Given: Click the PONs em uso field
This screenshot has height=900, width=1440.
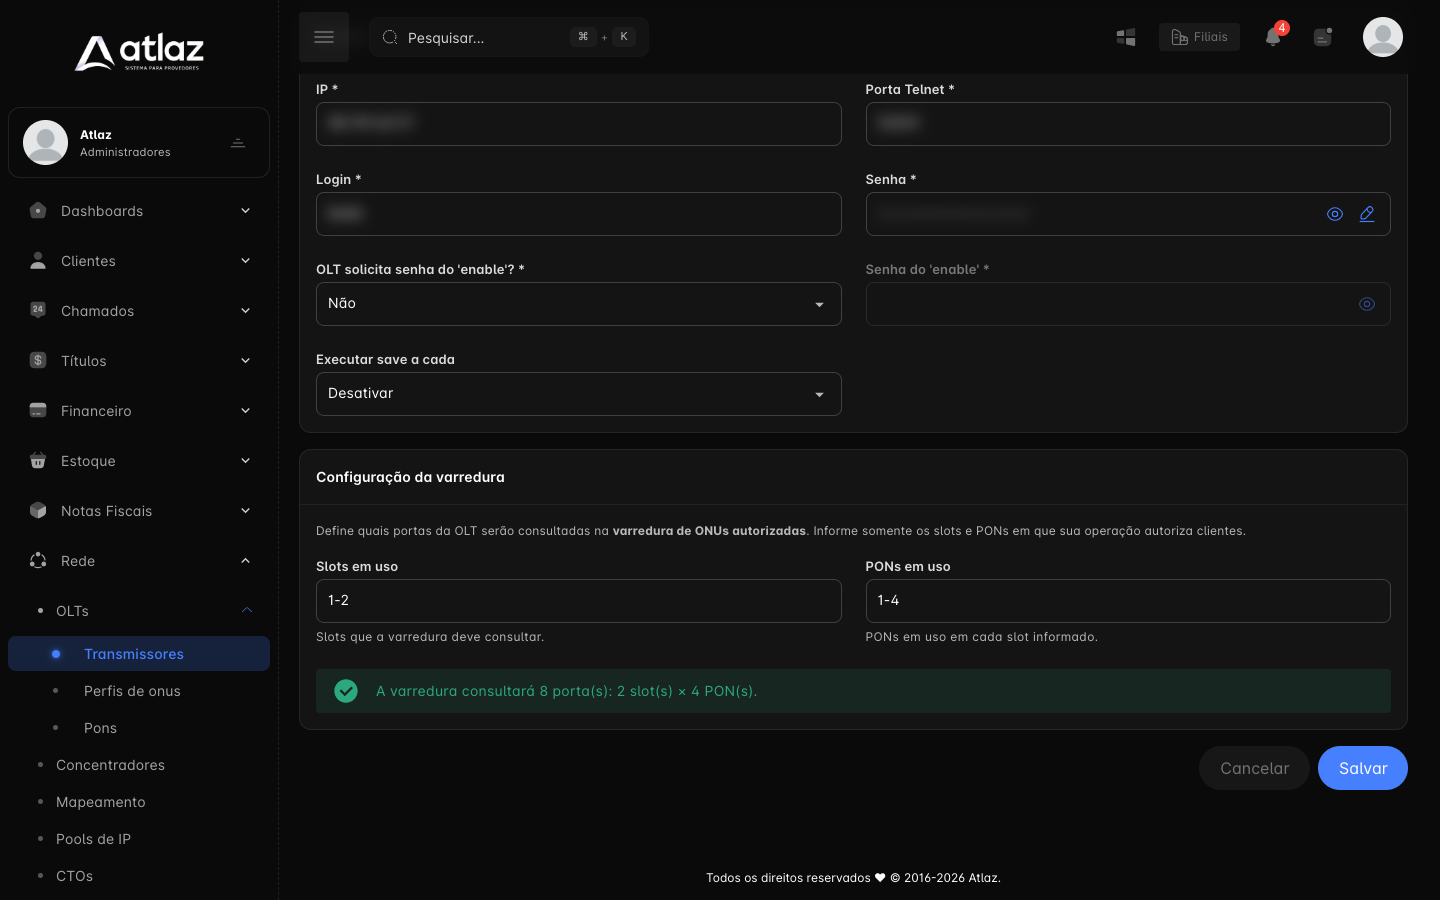Looking at the screenshot, I should (x=1128, y=601).
